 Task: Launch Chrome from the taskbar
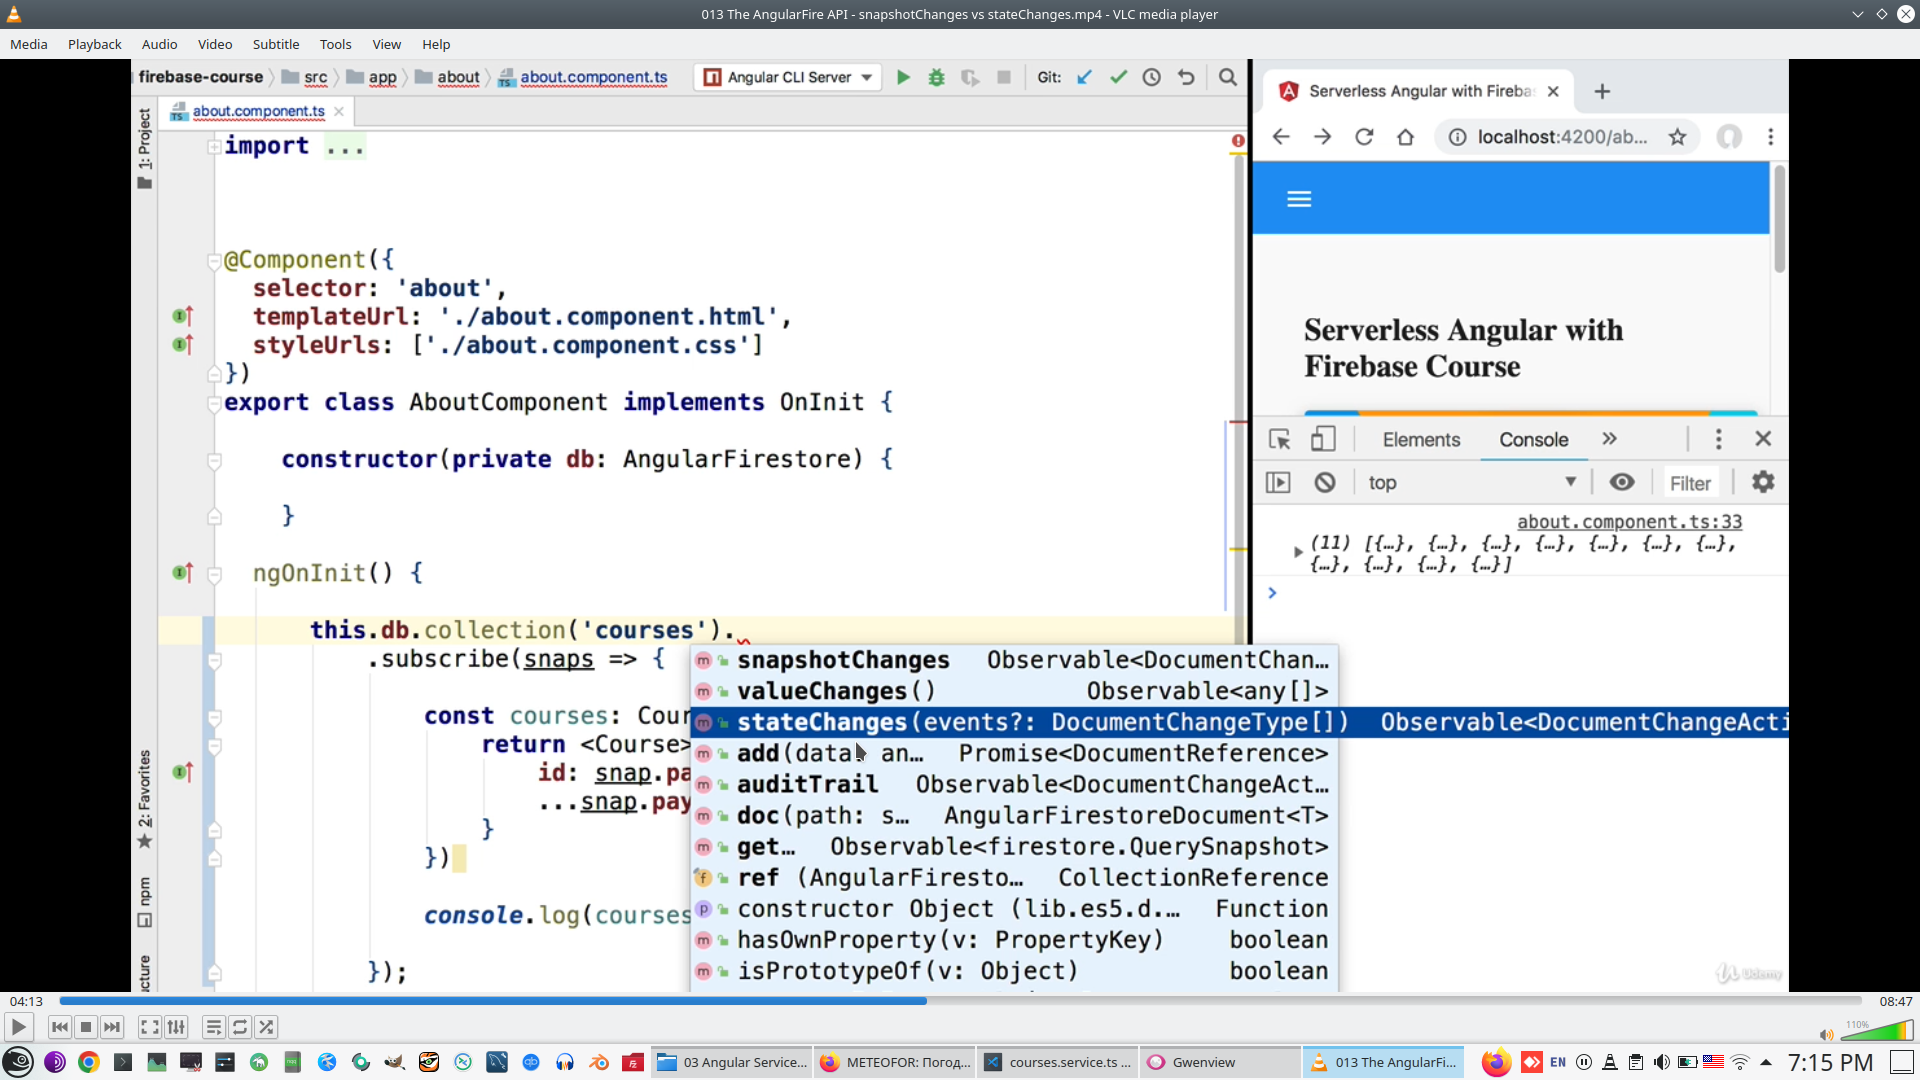89,1062
